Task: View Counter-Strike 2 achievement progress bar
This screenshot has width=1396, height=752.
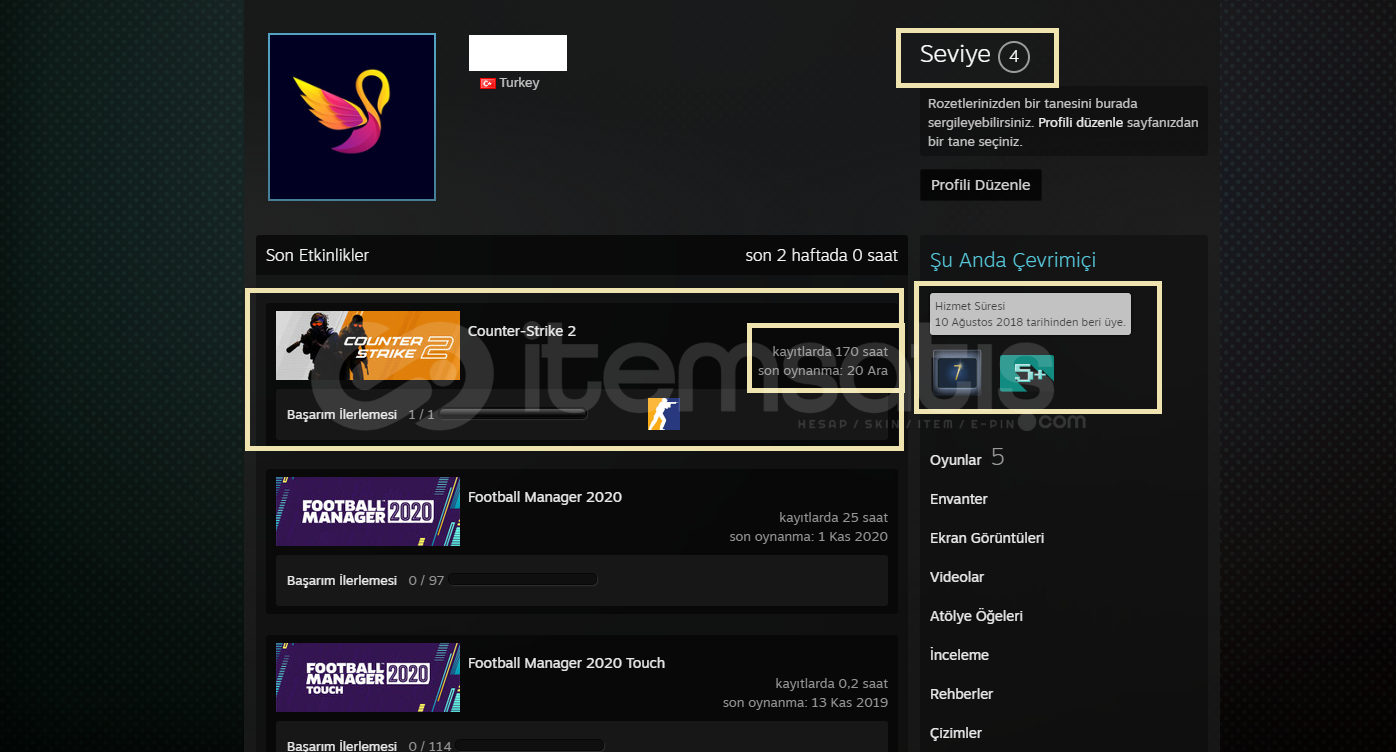Action: click(x=513, y=413)
